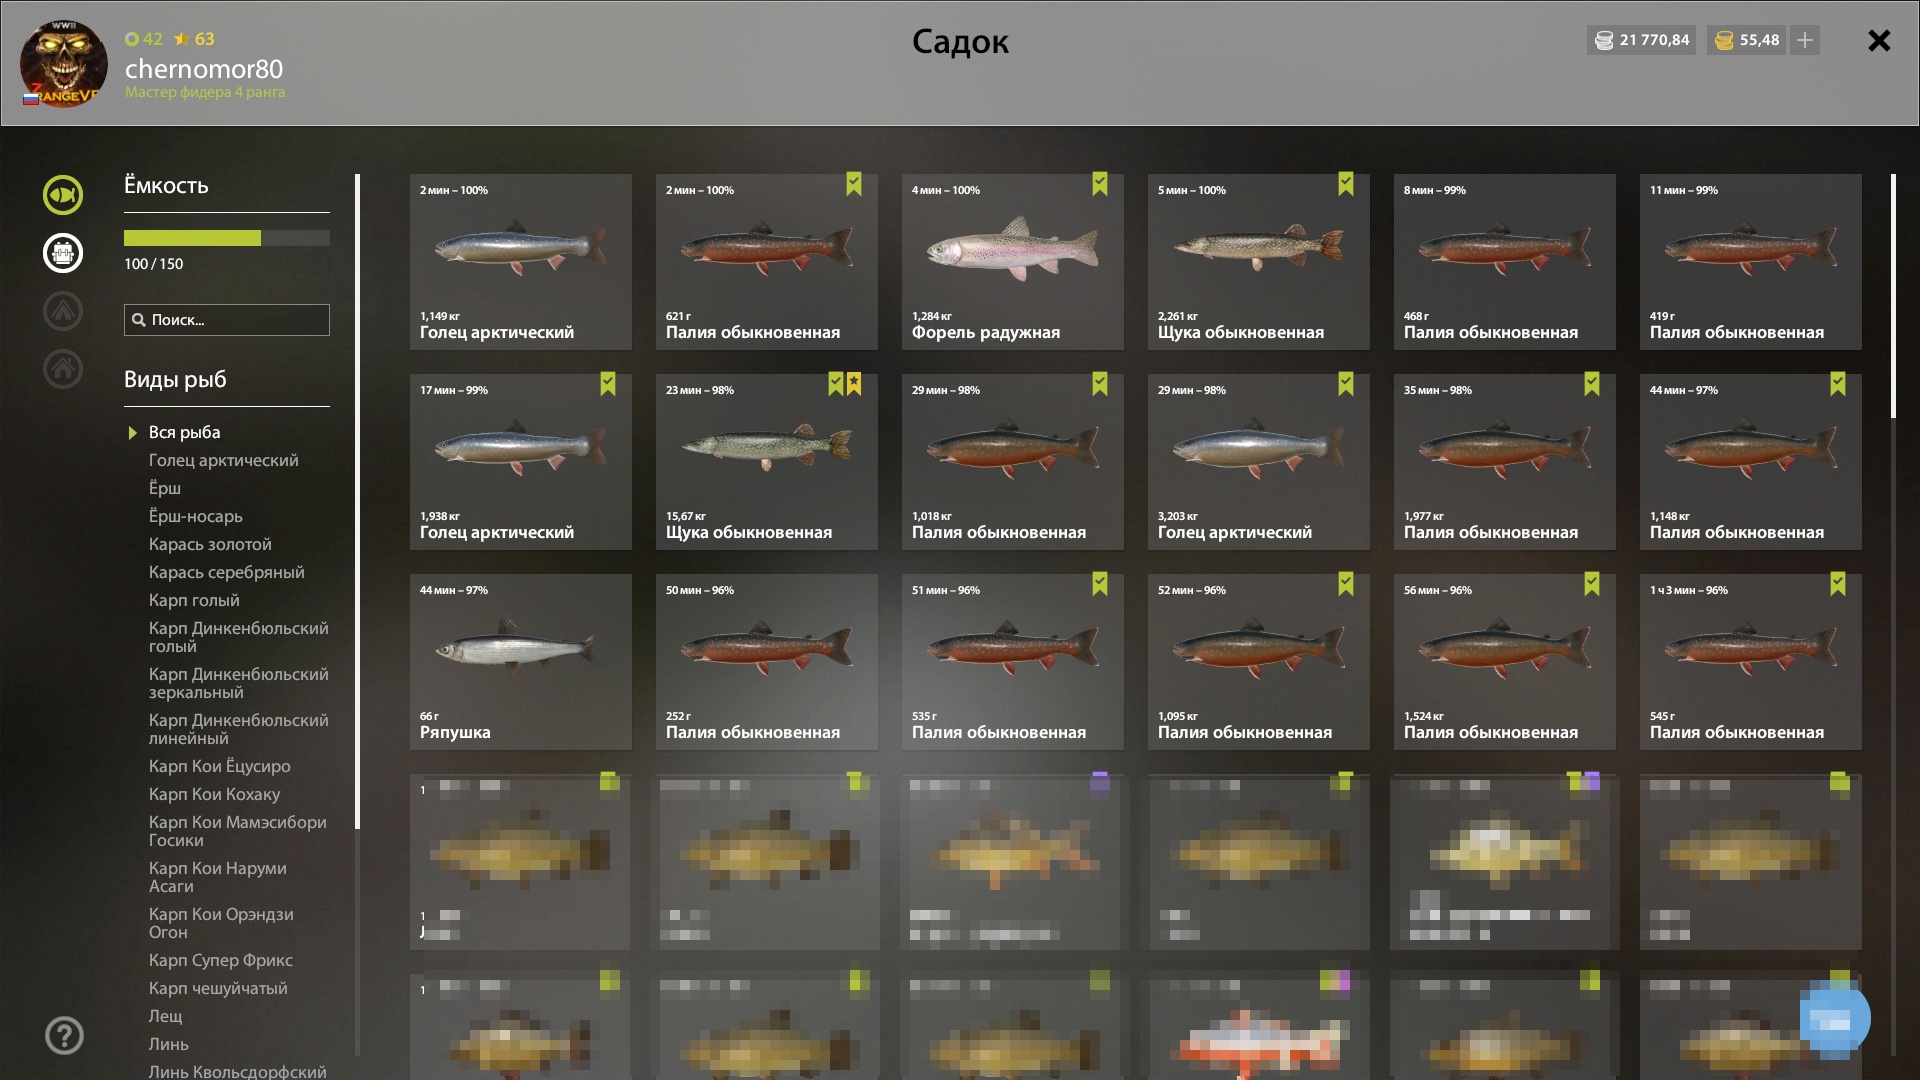Click the Поиск search field
Screen dimensions: 1920x1080
[227, 320]
